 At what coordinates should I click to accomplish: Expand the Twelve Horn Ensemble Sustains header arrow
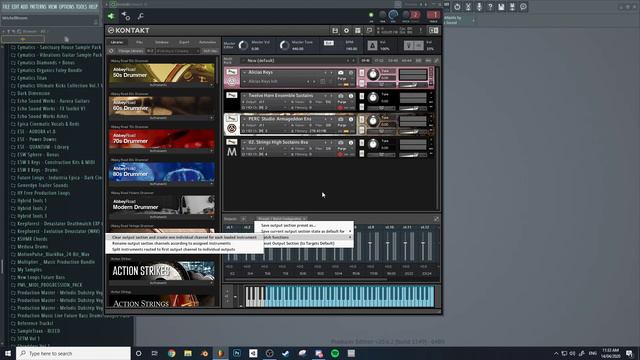tap(244, 96)
